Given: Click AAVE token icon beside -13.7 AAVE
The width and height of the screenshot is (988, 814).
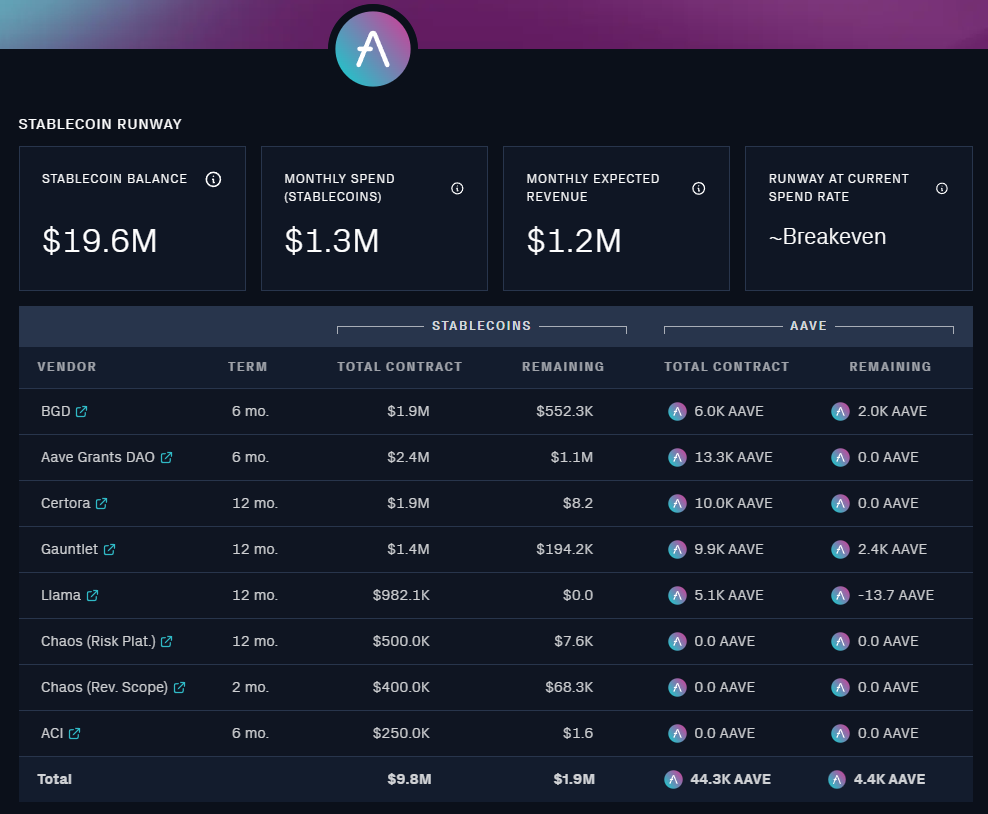Looking at the screenshot, I should coord(841,595).
